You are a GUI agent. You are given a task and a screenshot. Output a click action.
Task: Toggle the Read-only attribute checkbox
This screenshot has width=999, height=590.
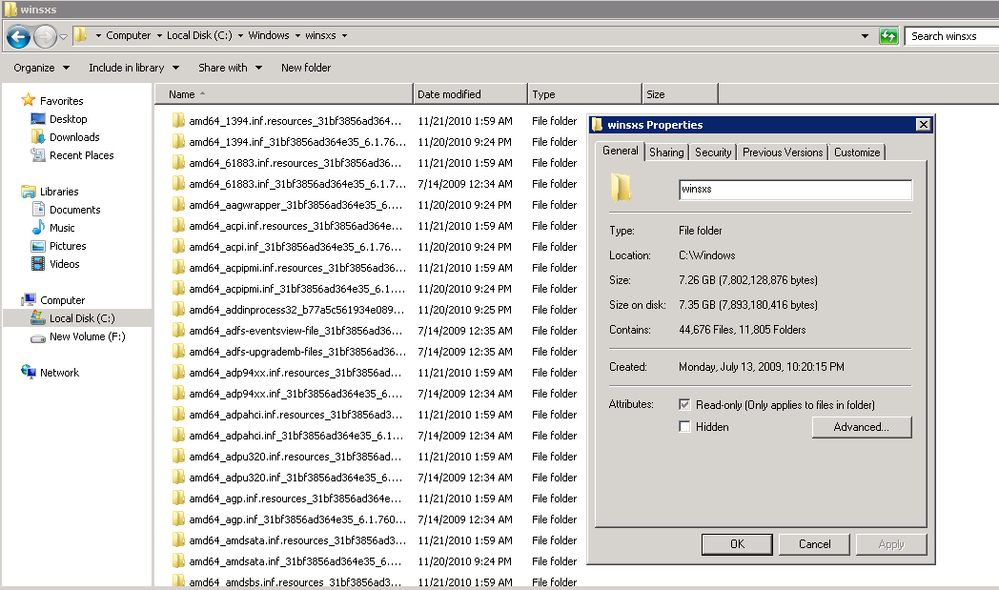click(x=684, y=405)
